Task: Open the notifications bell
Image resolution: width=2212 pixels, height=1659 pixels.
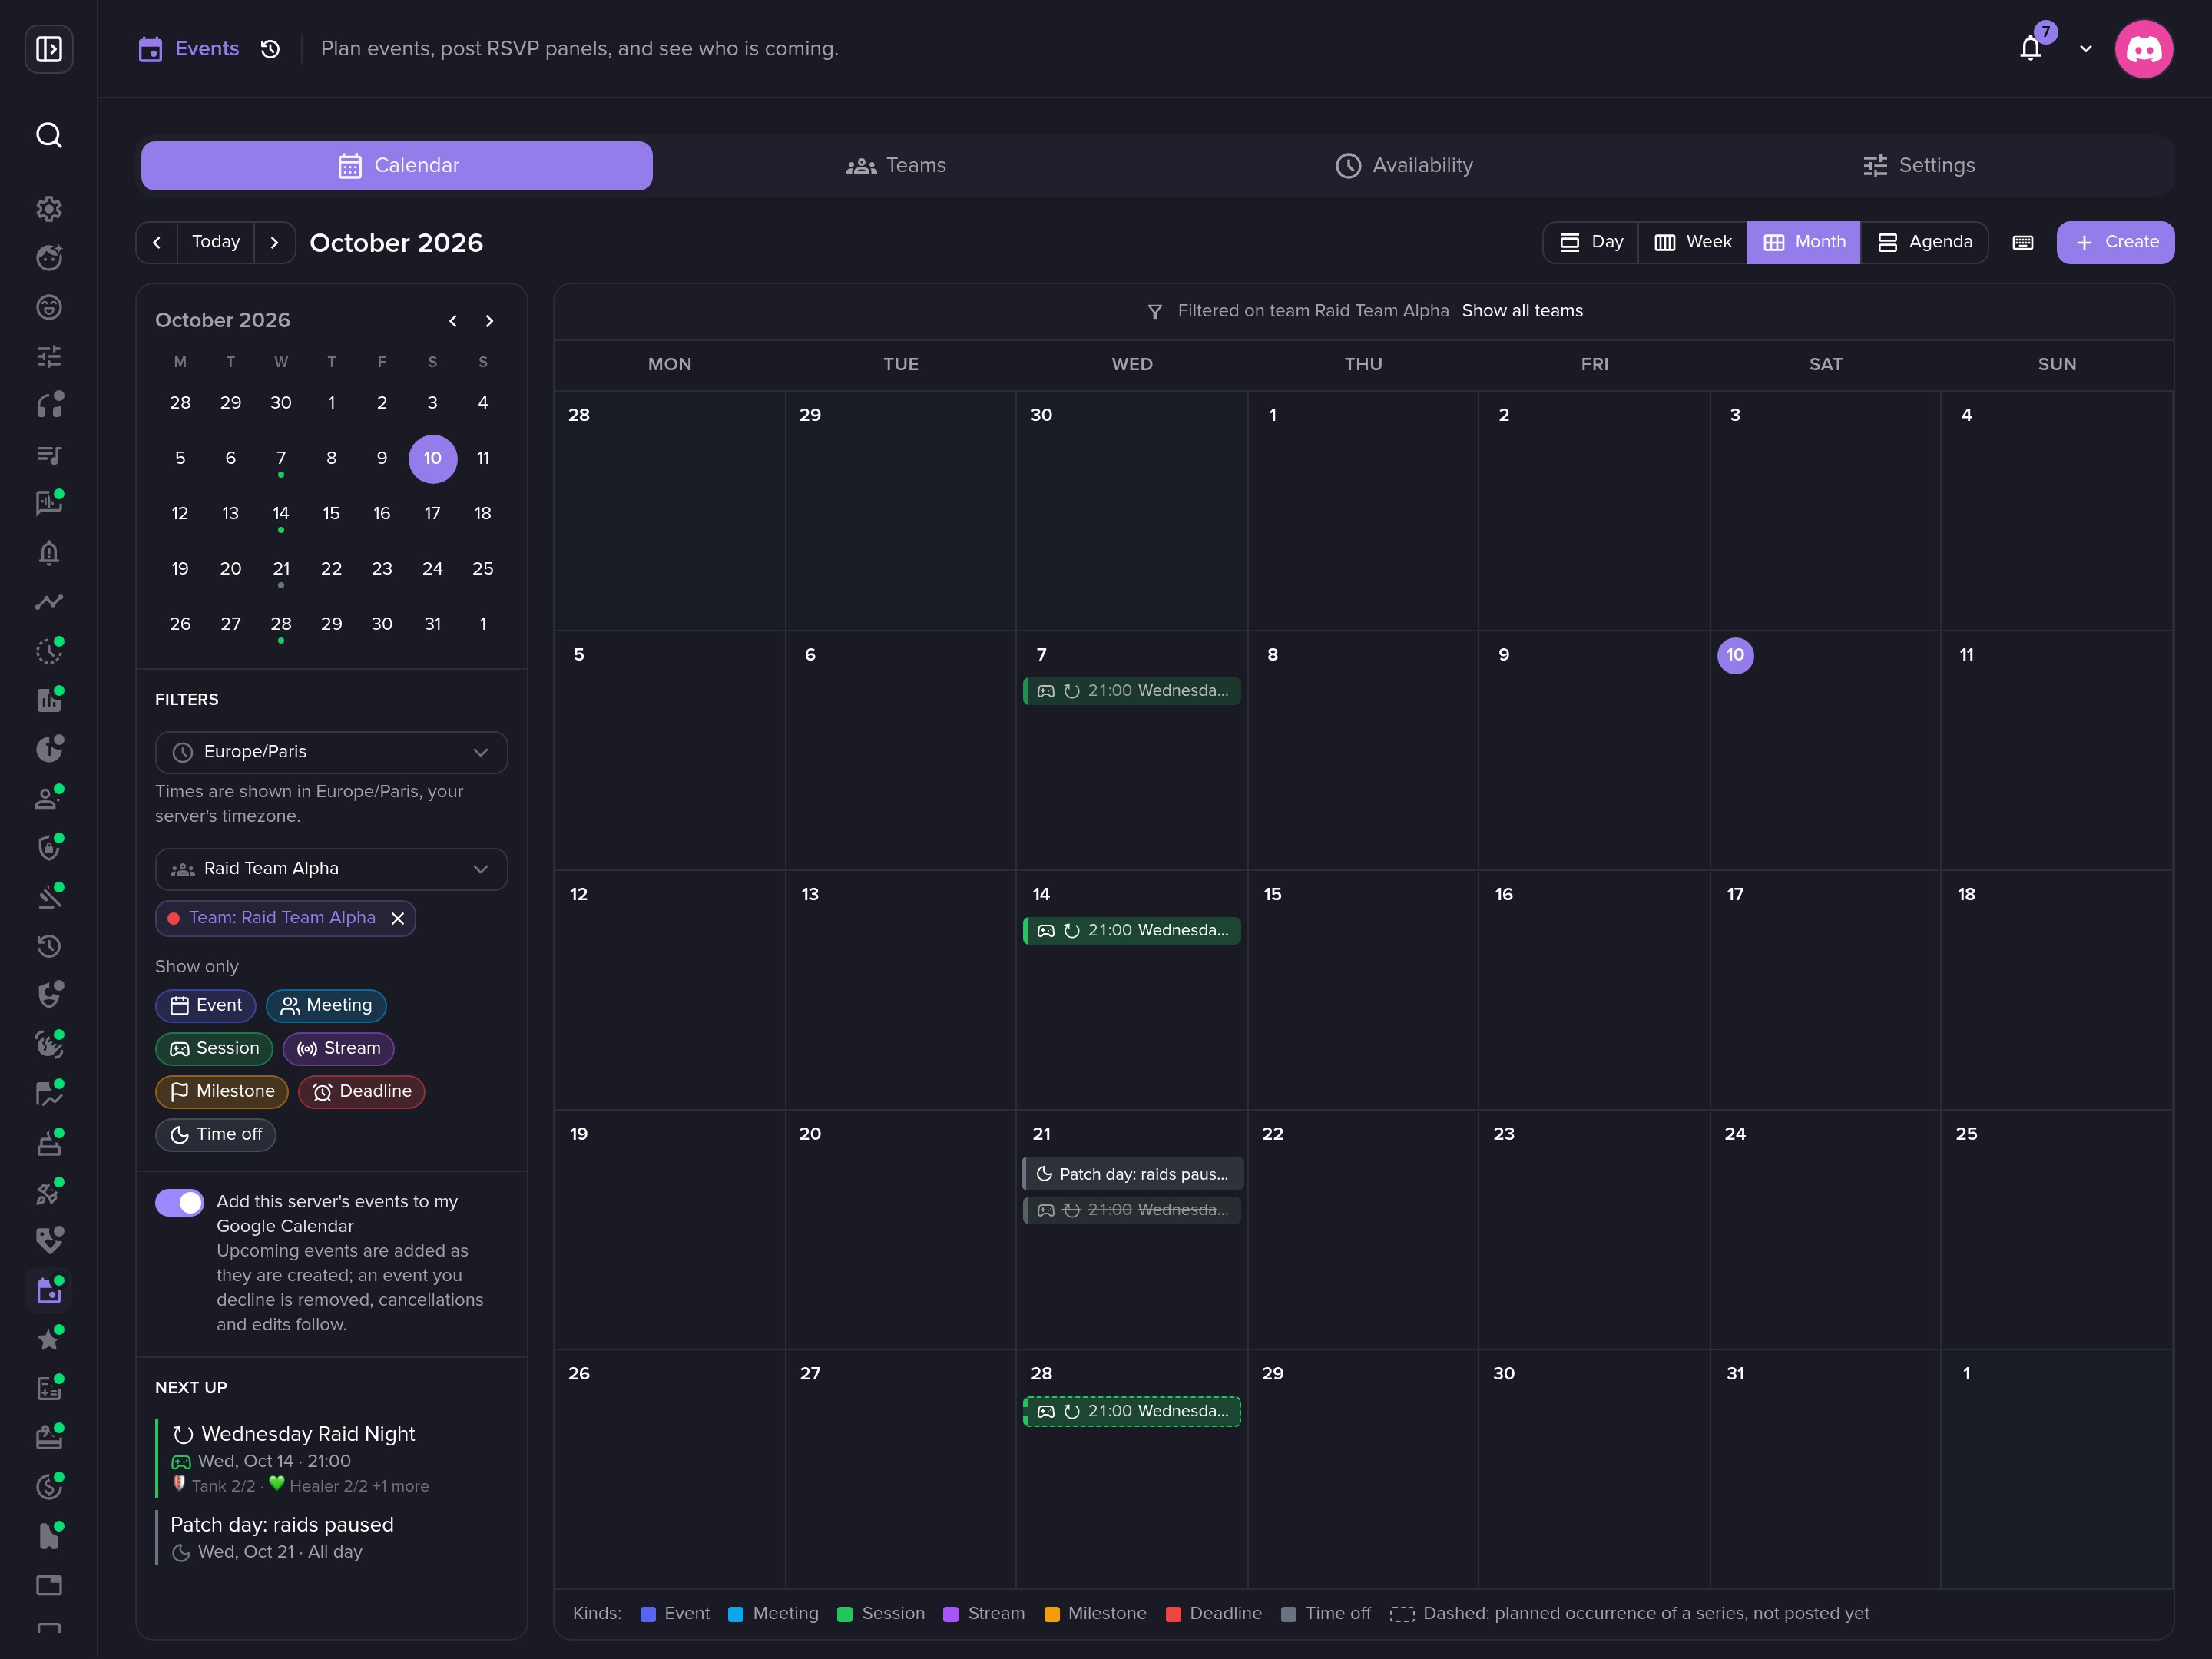Action: (x=2030, y=48)
